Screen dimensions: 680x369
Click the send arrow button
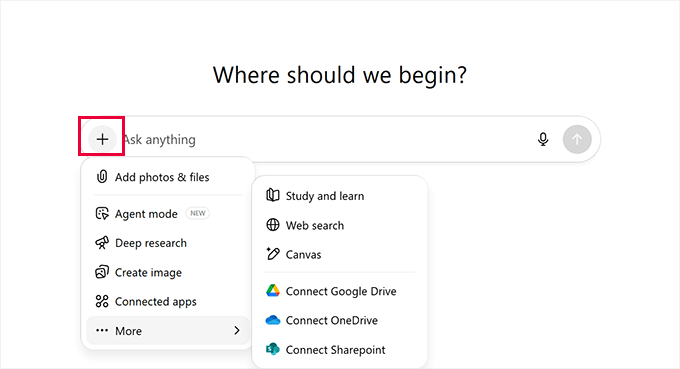pos(577,139)
